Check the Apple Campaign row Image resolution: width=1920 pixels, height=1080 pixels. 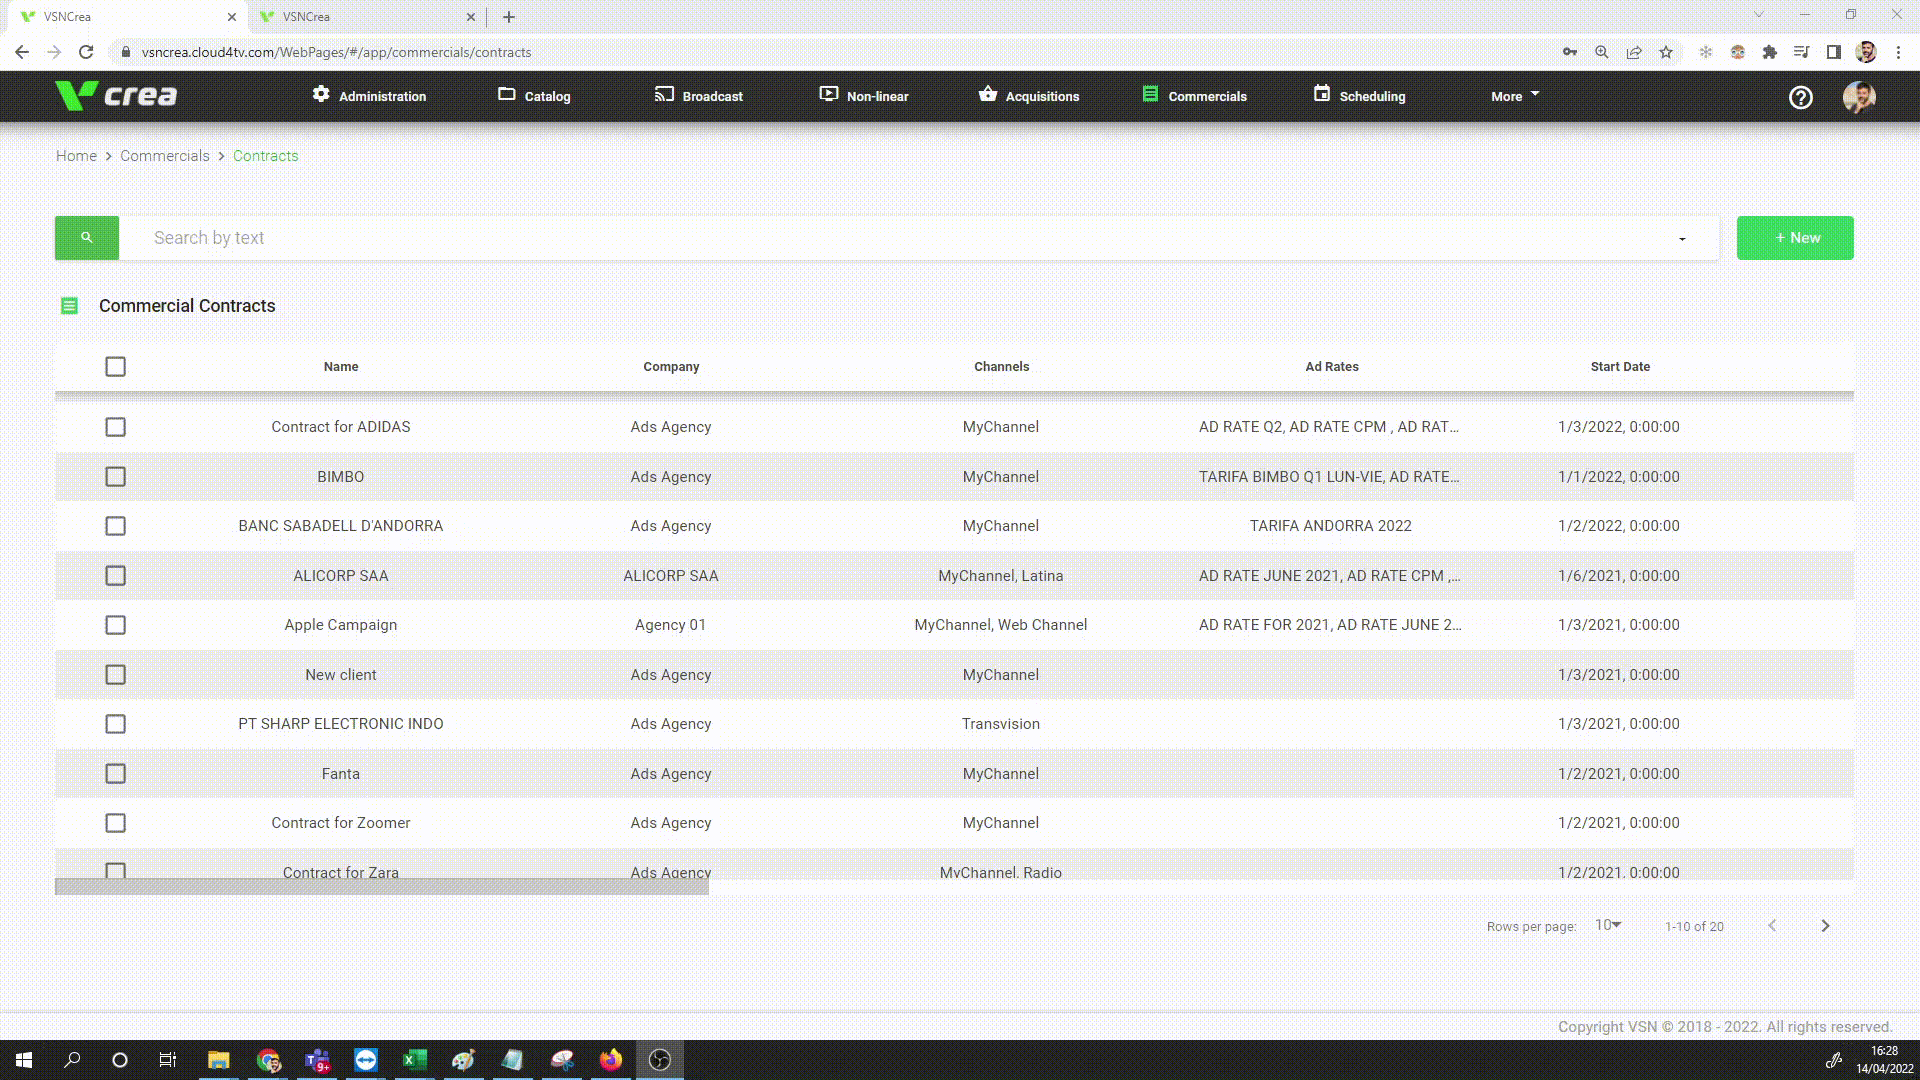point(116,625)
